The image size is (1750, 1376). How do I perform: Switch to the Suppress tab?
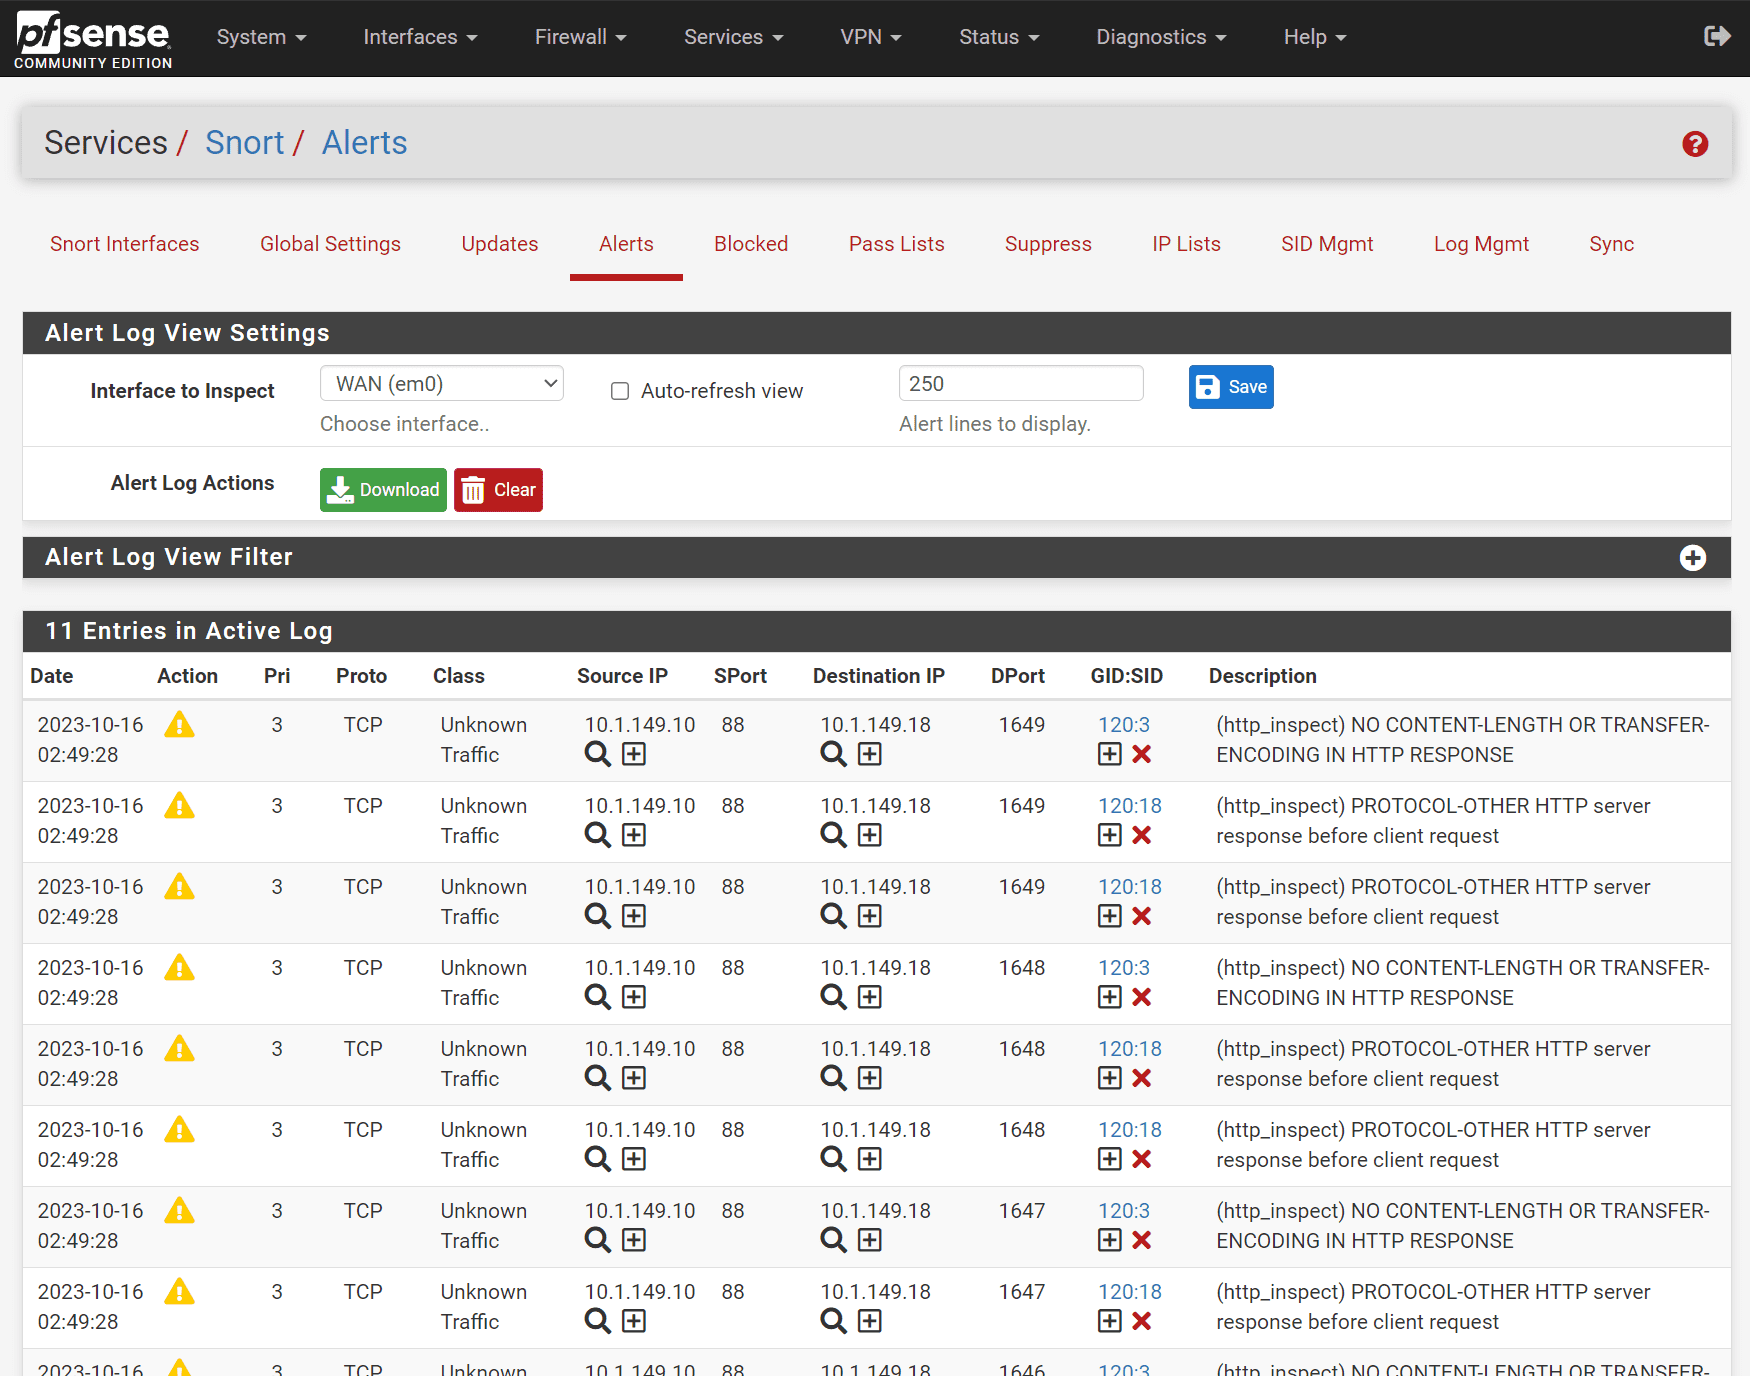1047,244
